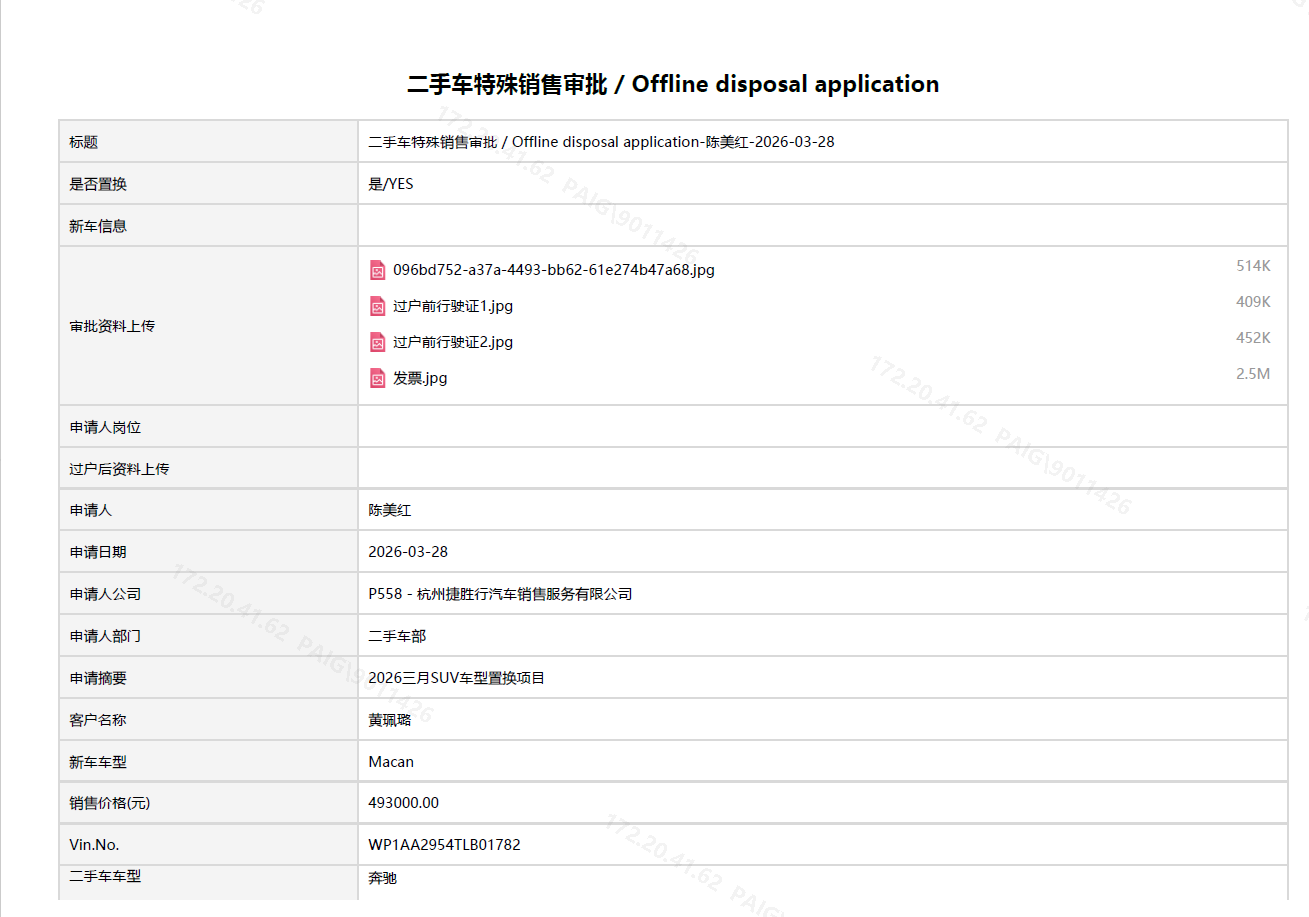
Task: Select the Vin.No. value WP1AA2954TLB01782
Action: coord(444,845)
